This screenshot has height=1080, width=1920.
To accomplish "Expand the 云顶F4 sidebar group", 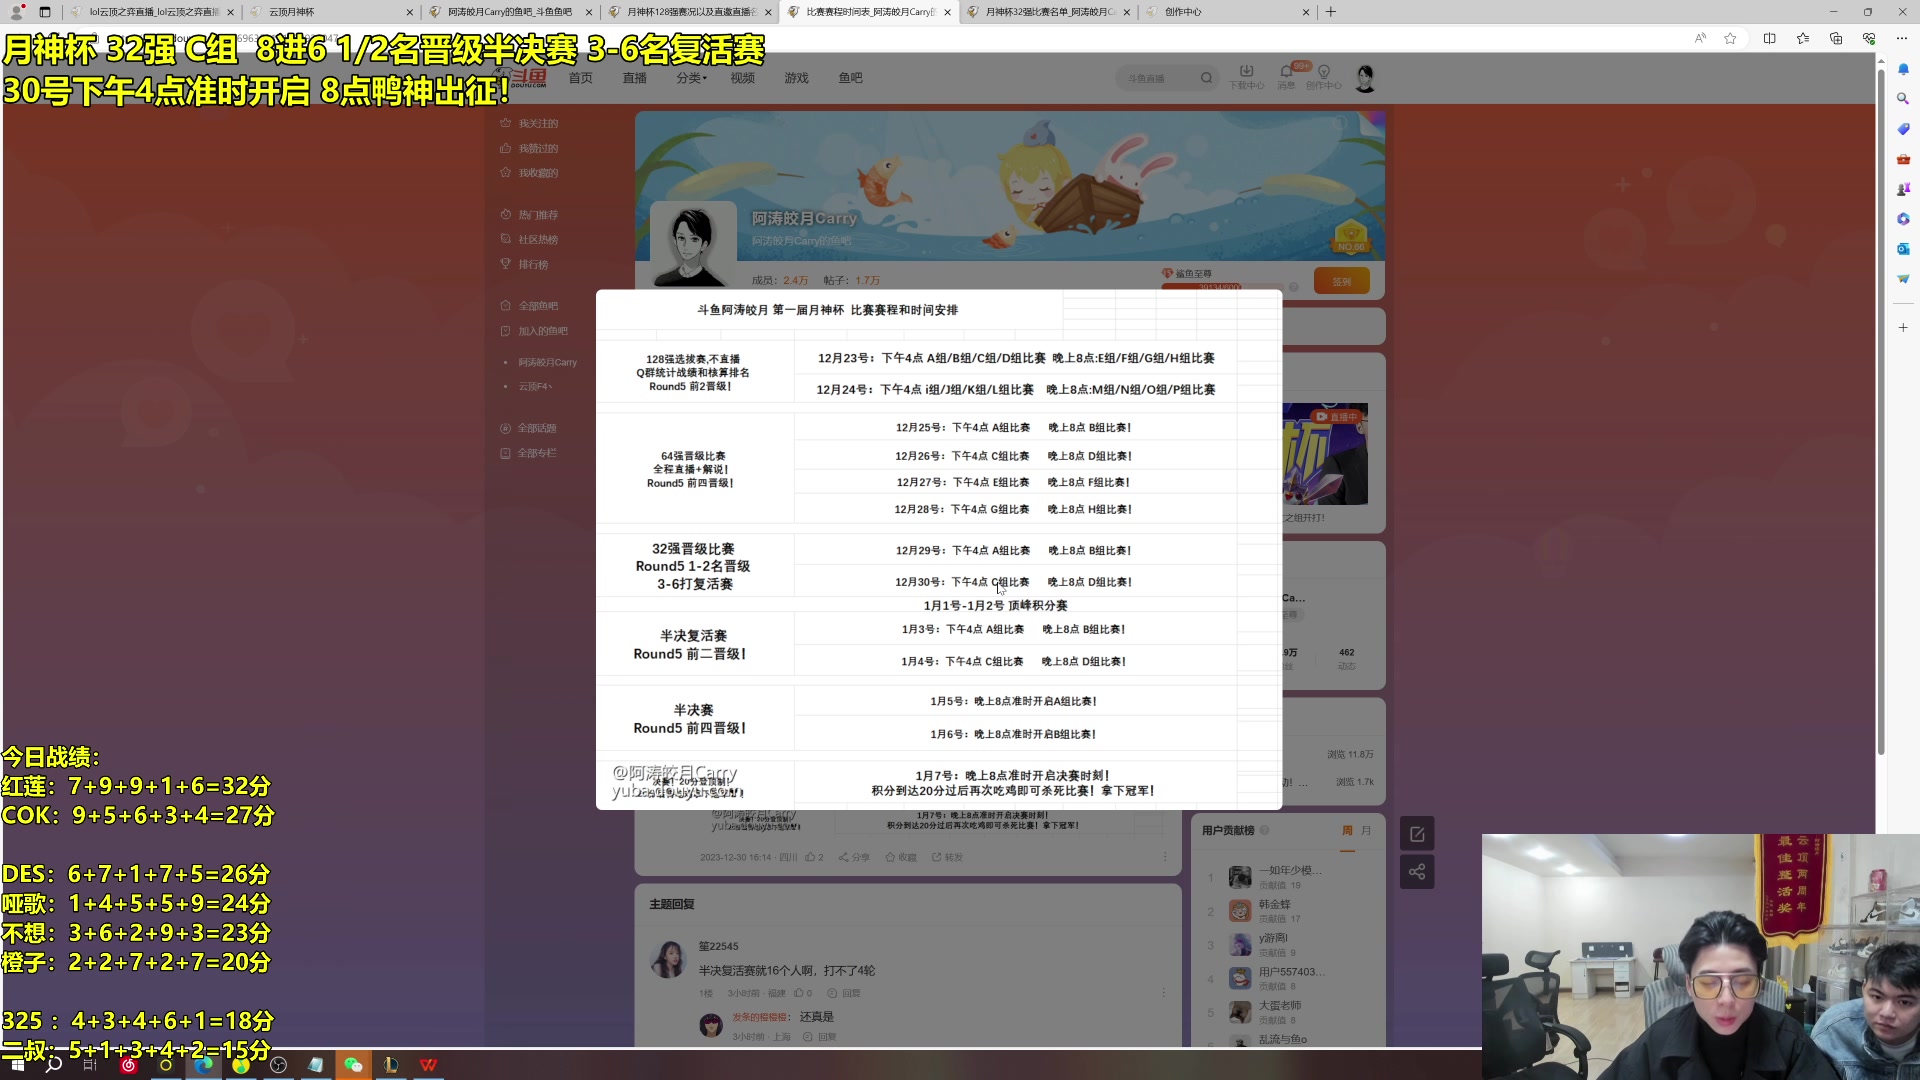I will [x=535, y=386].
